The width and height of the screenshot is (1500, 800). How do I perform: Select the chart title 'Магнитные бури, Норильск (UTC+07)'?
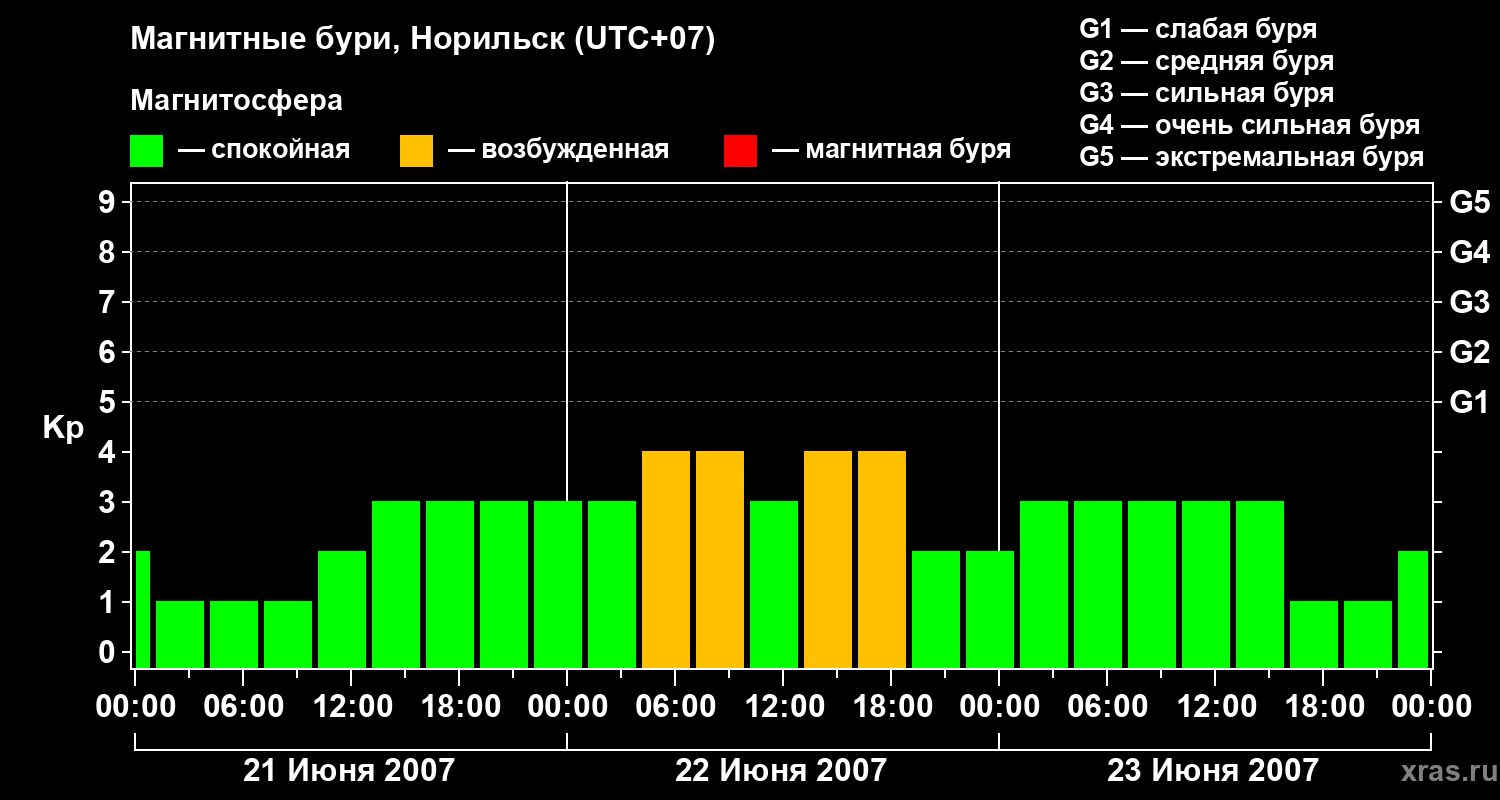pyautogui.click(x=423, y=40)
